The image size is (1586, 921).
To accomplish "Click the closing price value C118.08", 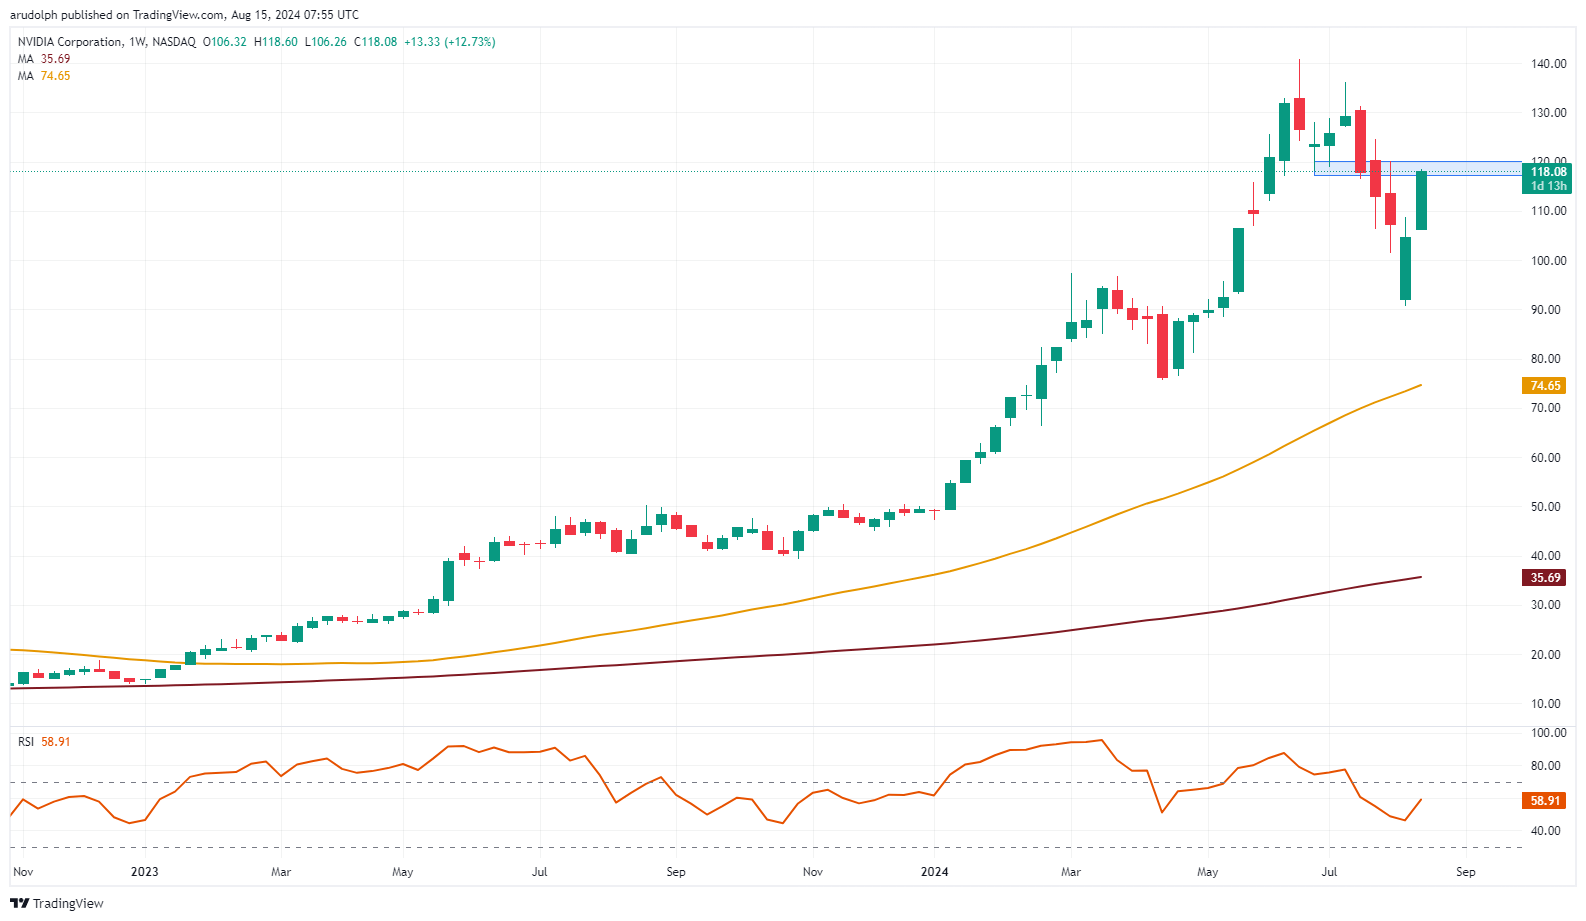I will click(x=375, y=42).
